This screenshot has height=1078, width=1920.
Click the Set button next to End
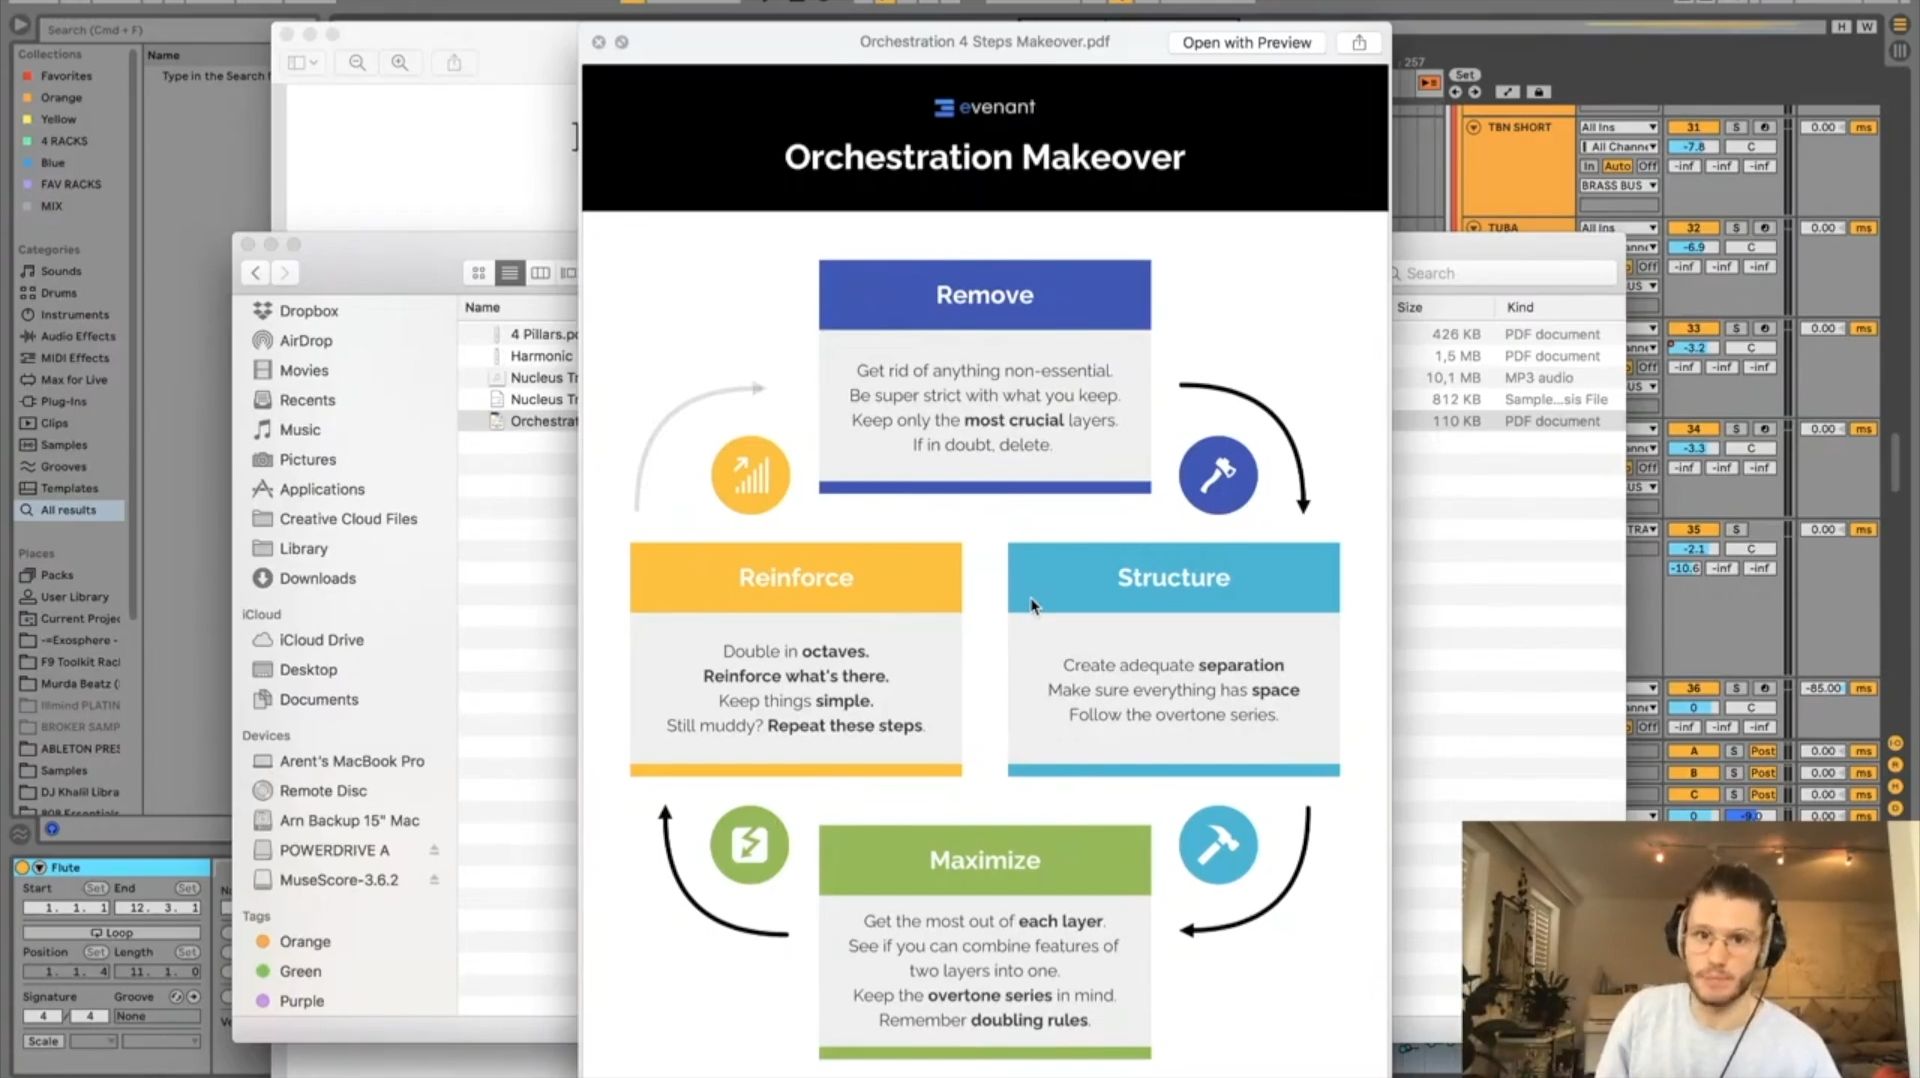pos(188,888)
